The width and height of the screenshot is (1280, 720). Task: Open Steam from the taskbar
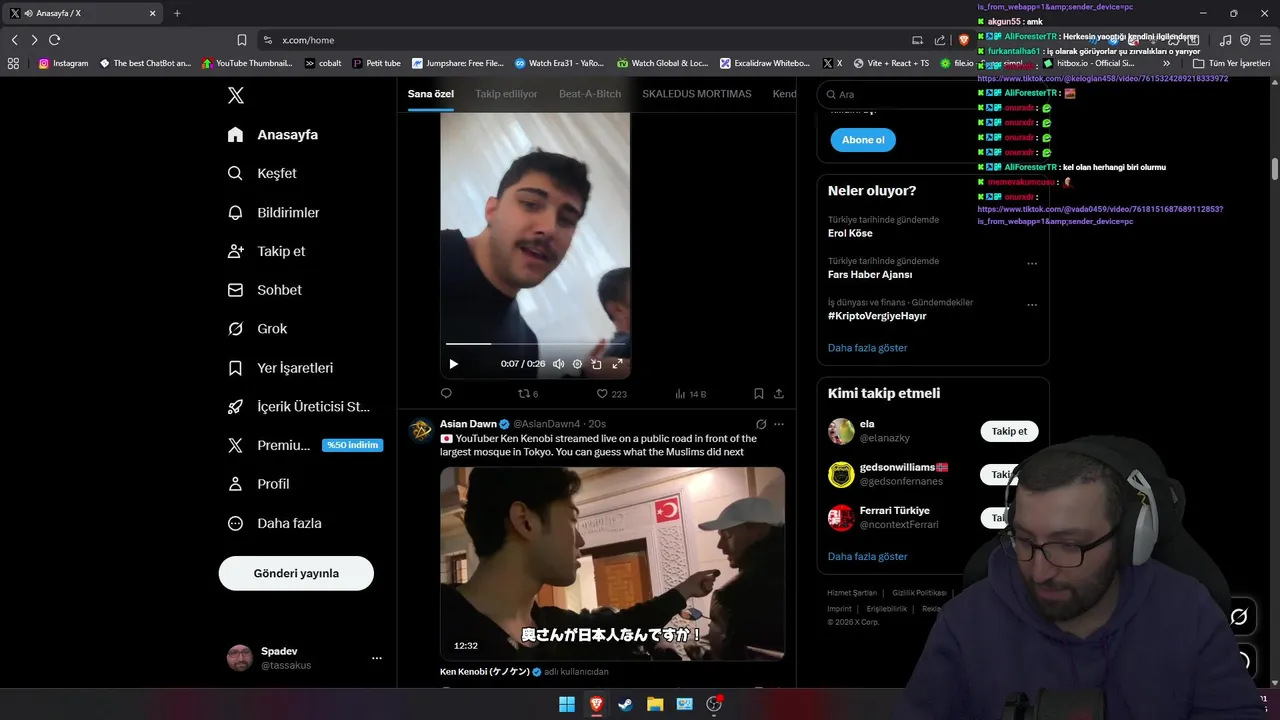625,704
